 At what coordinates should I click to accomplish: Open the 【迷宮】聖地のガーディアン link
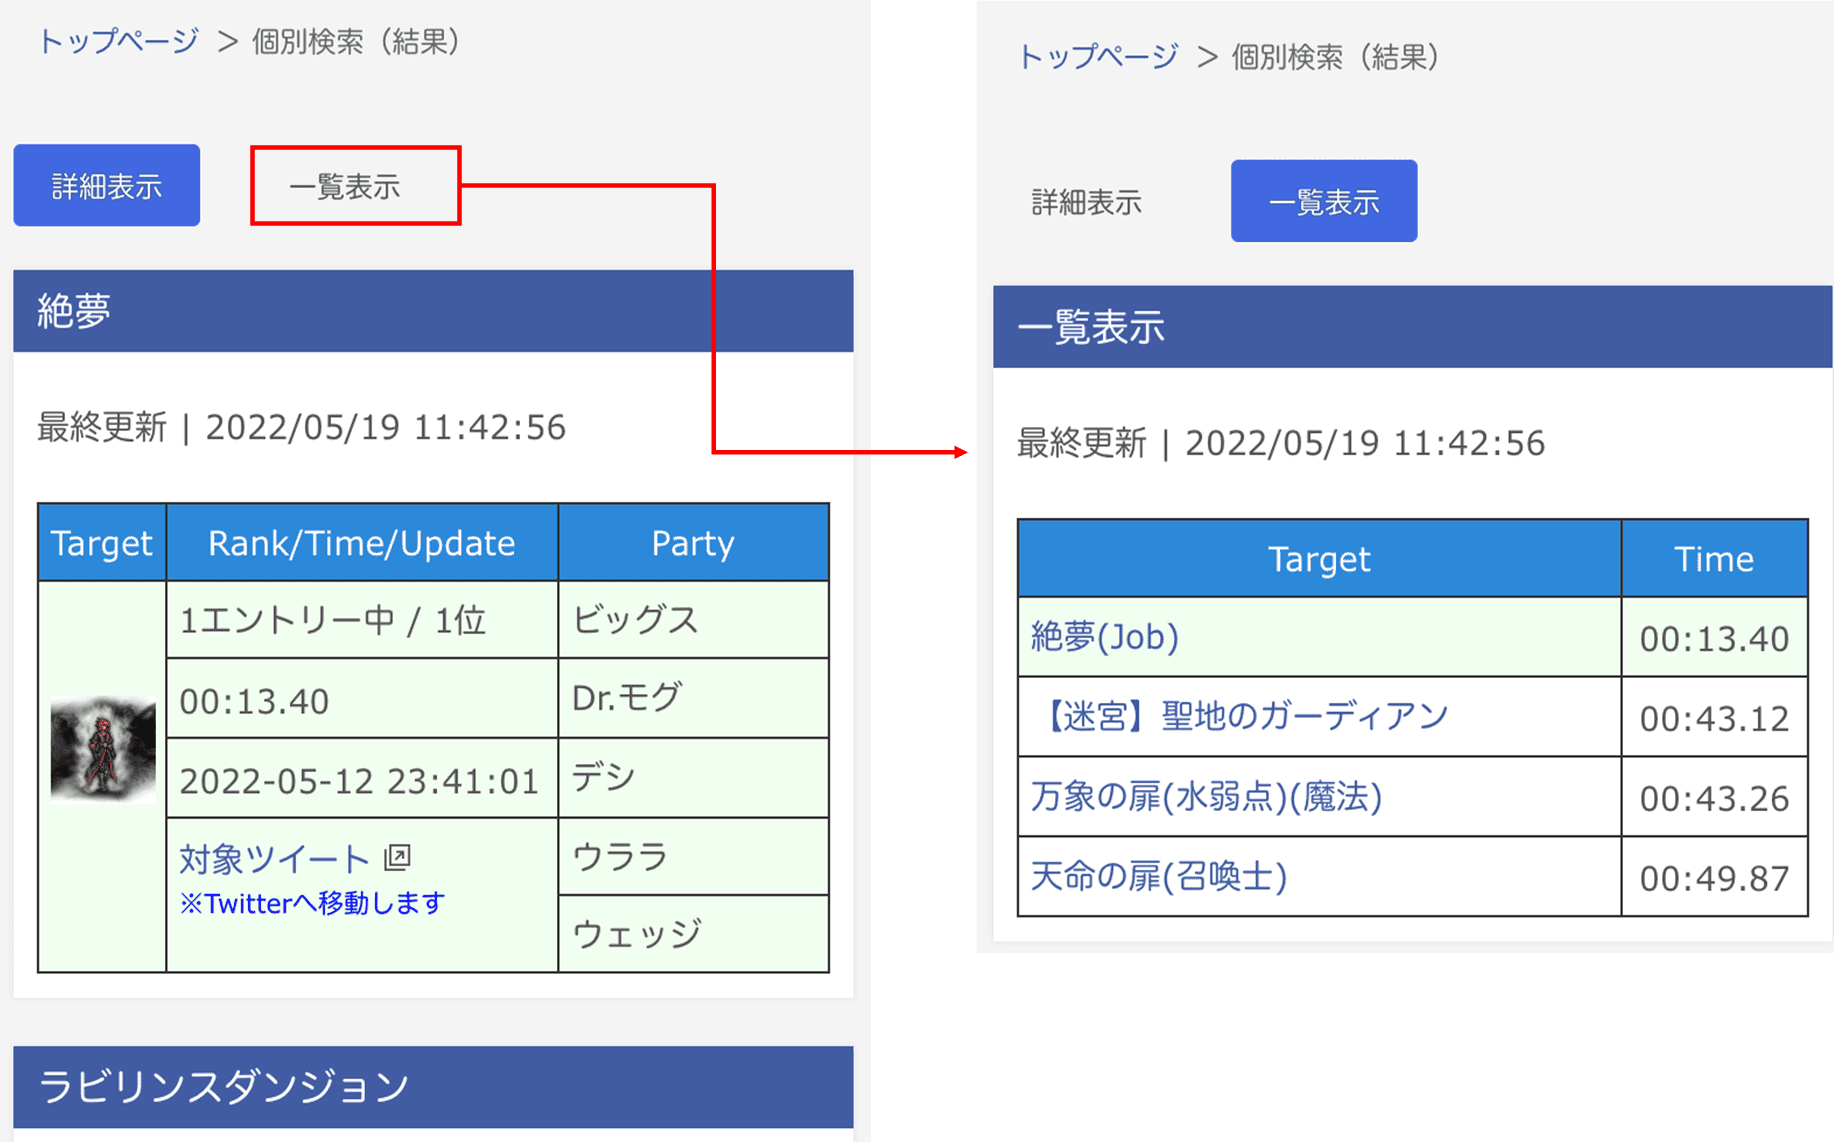pos(1240,716)
